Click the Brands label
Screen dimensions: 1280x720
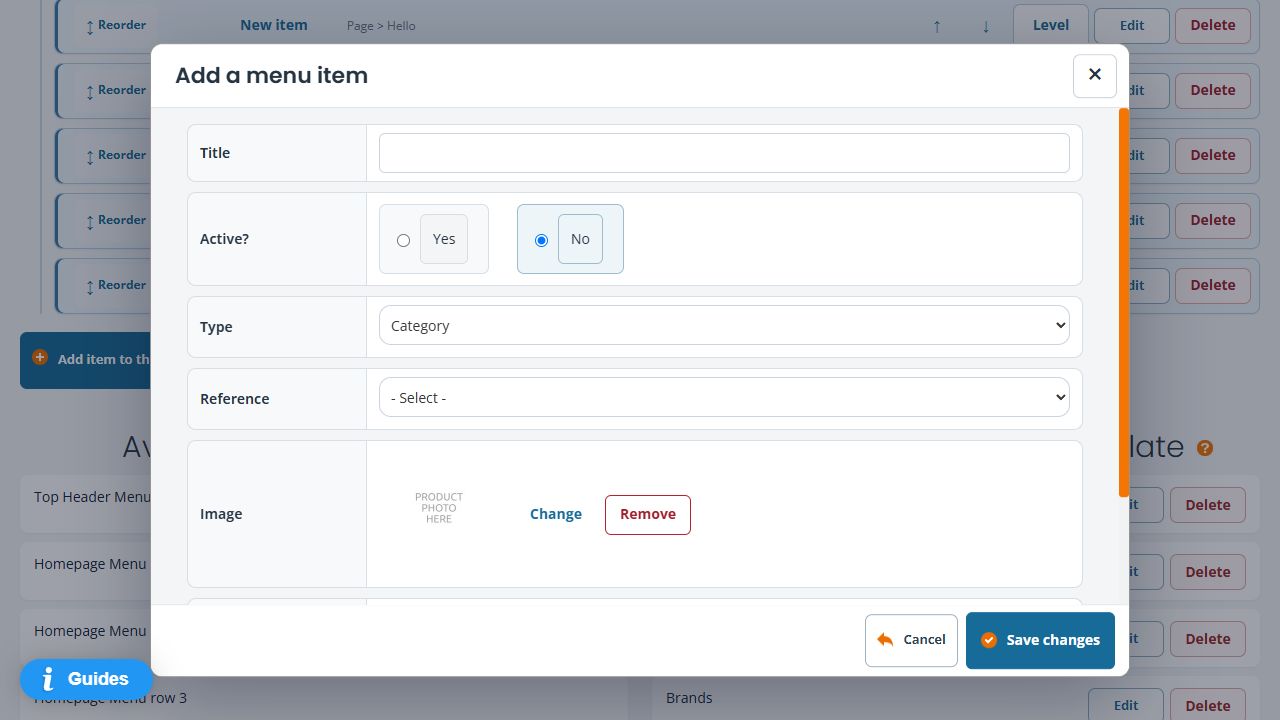(x=689, y=698)
